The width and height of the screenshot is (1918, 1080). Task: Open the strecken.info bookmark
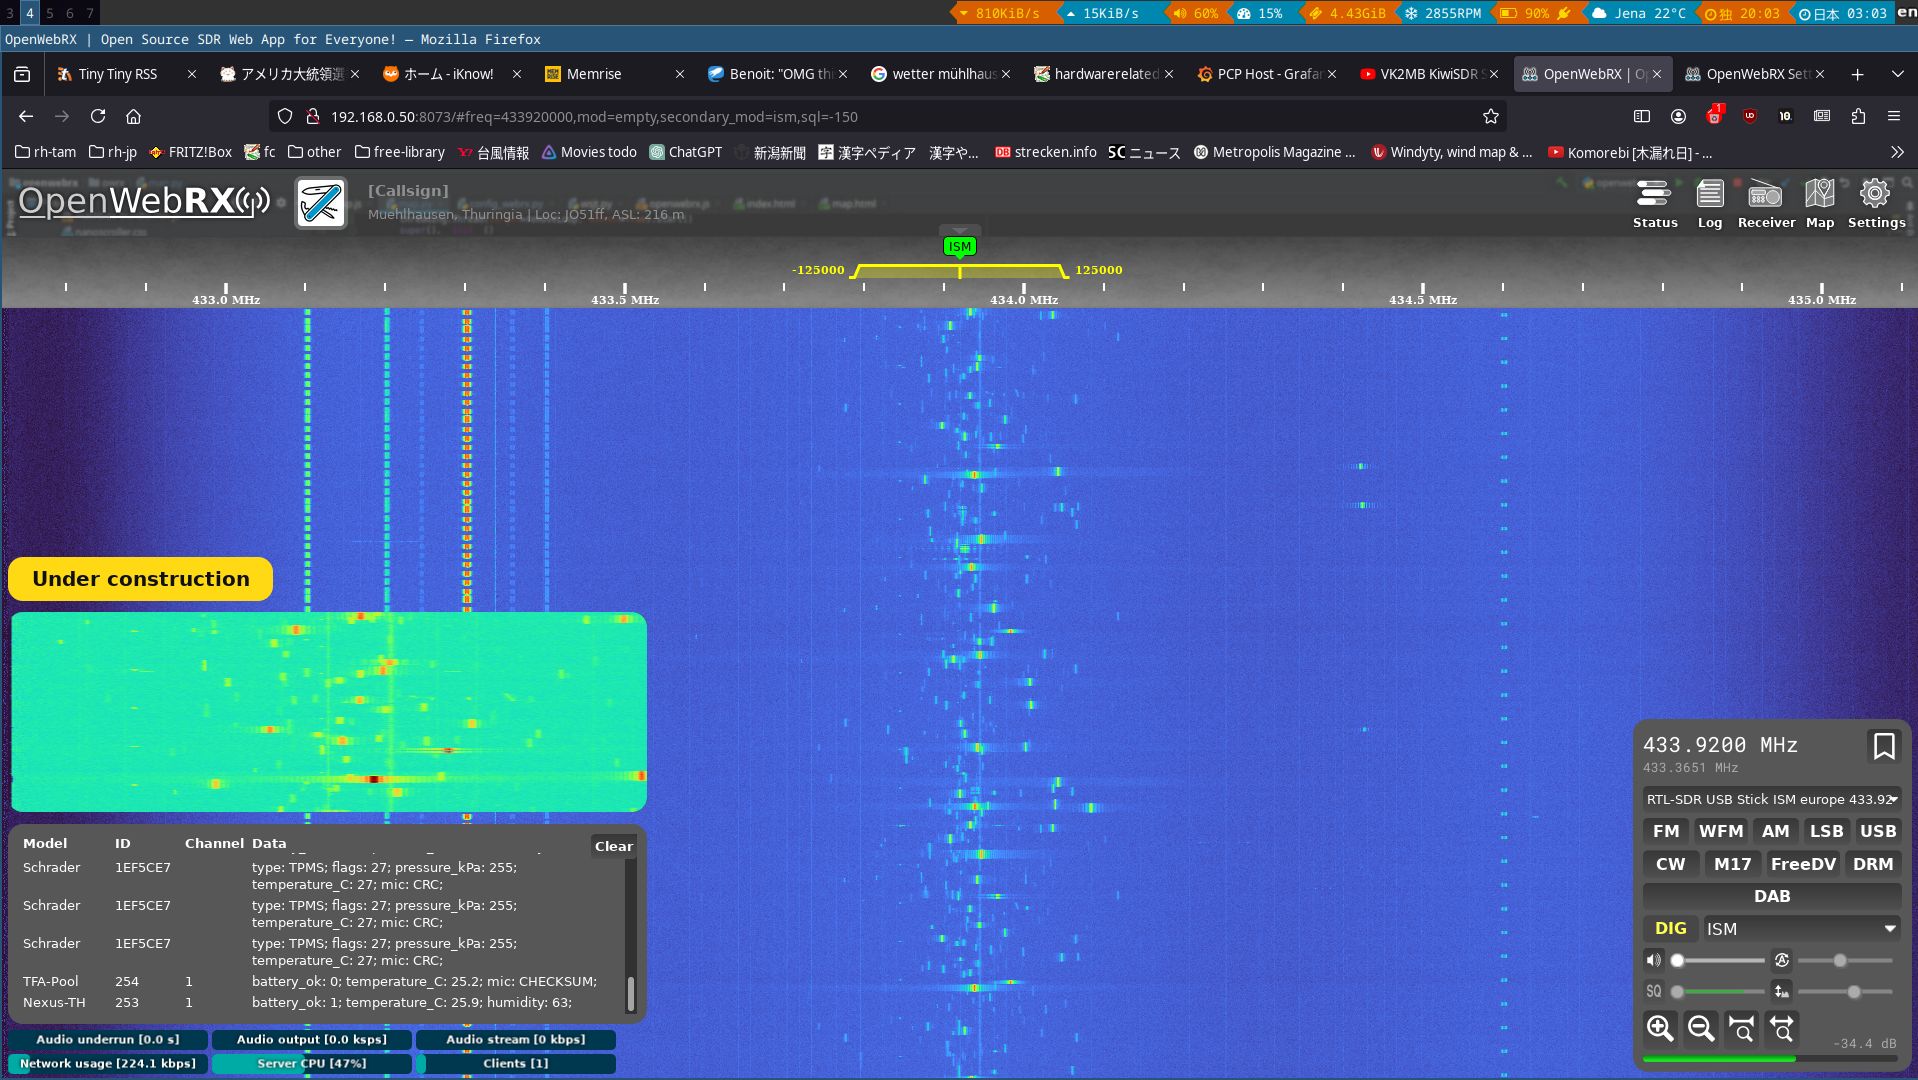click(1046, 152)
